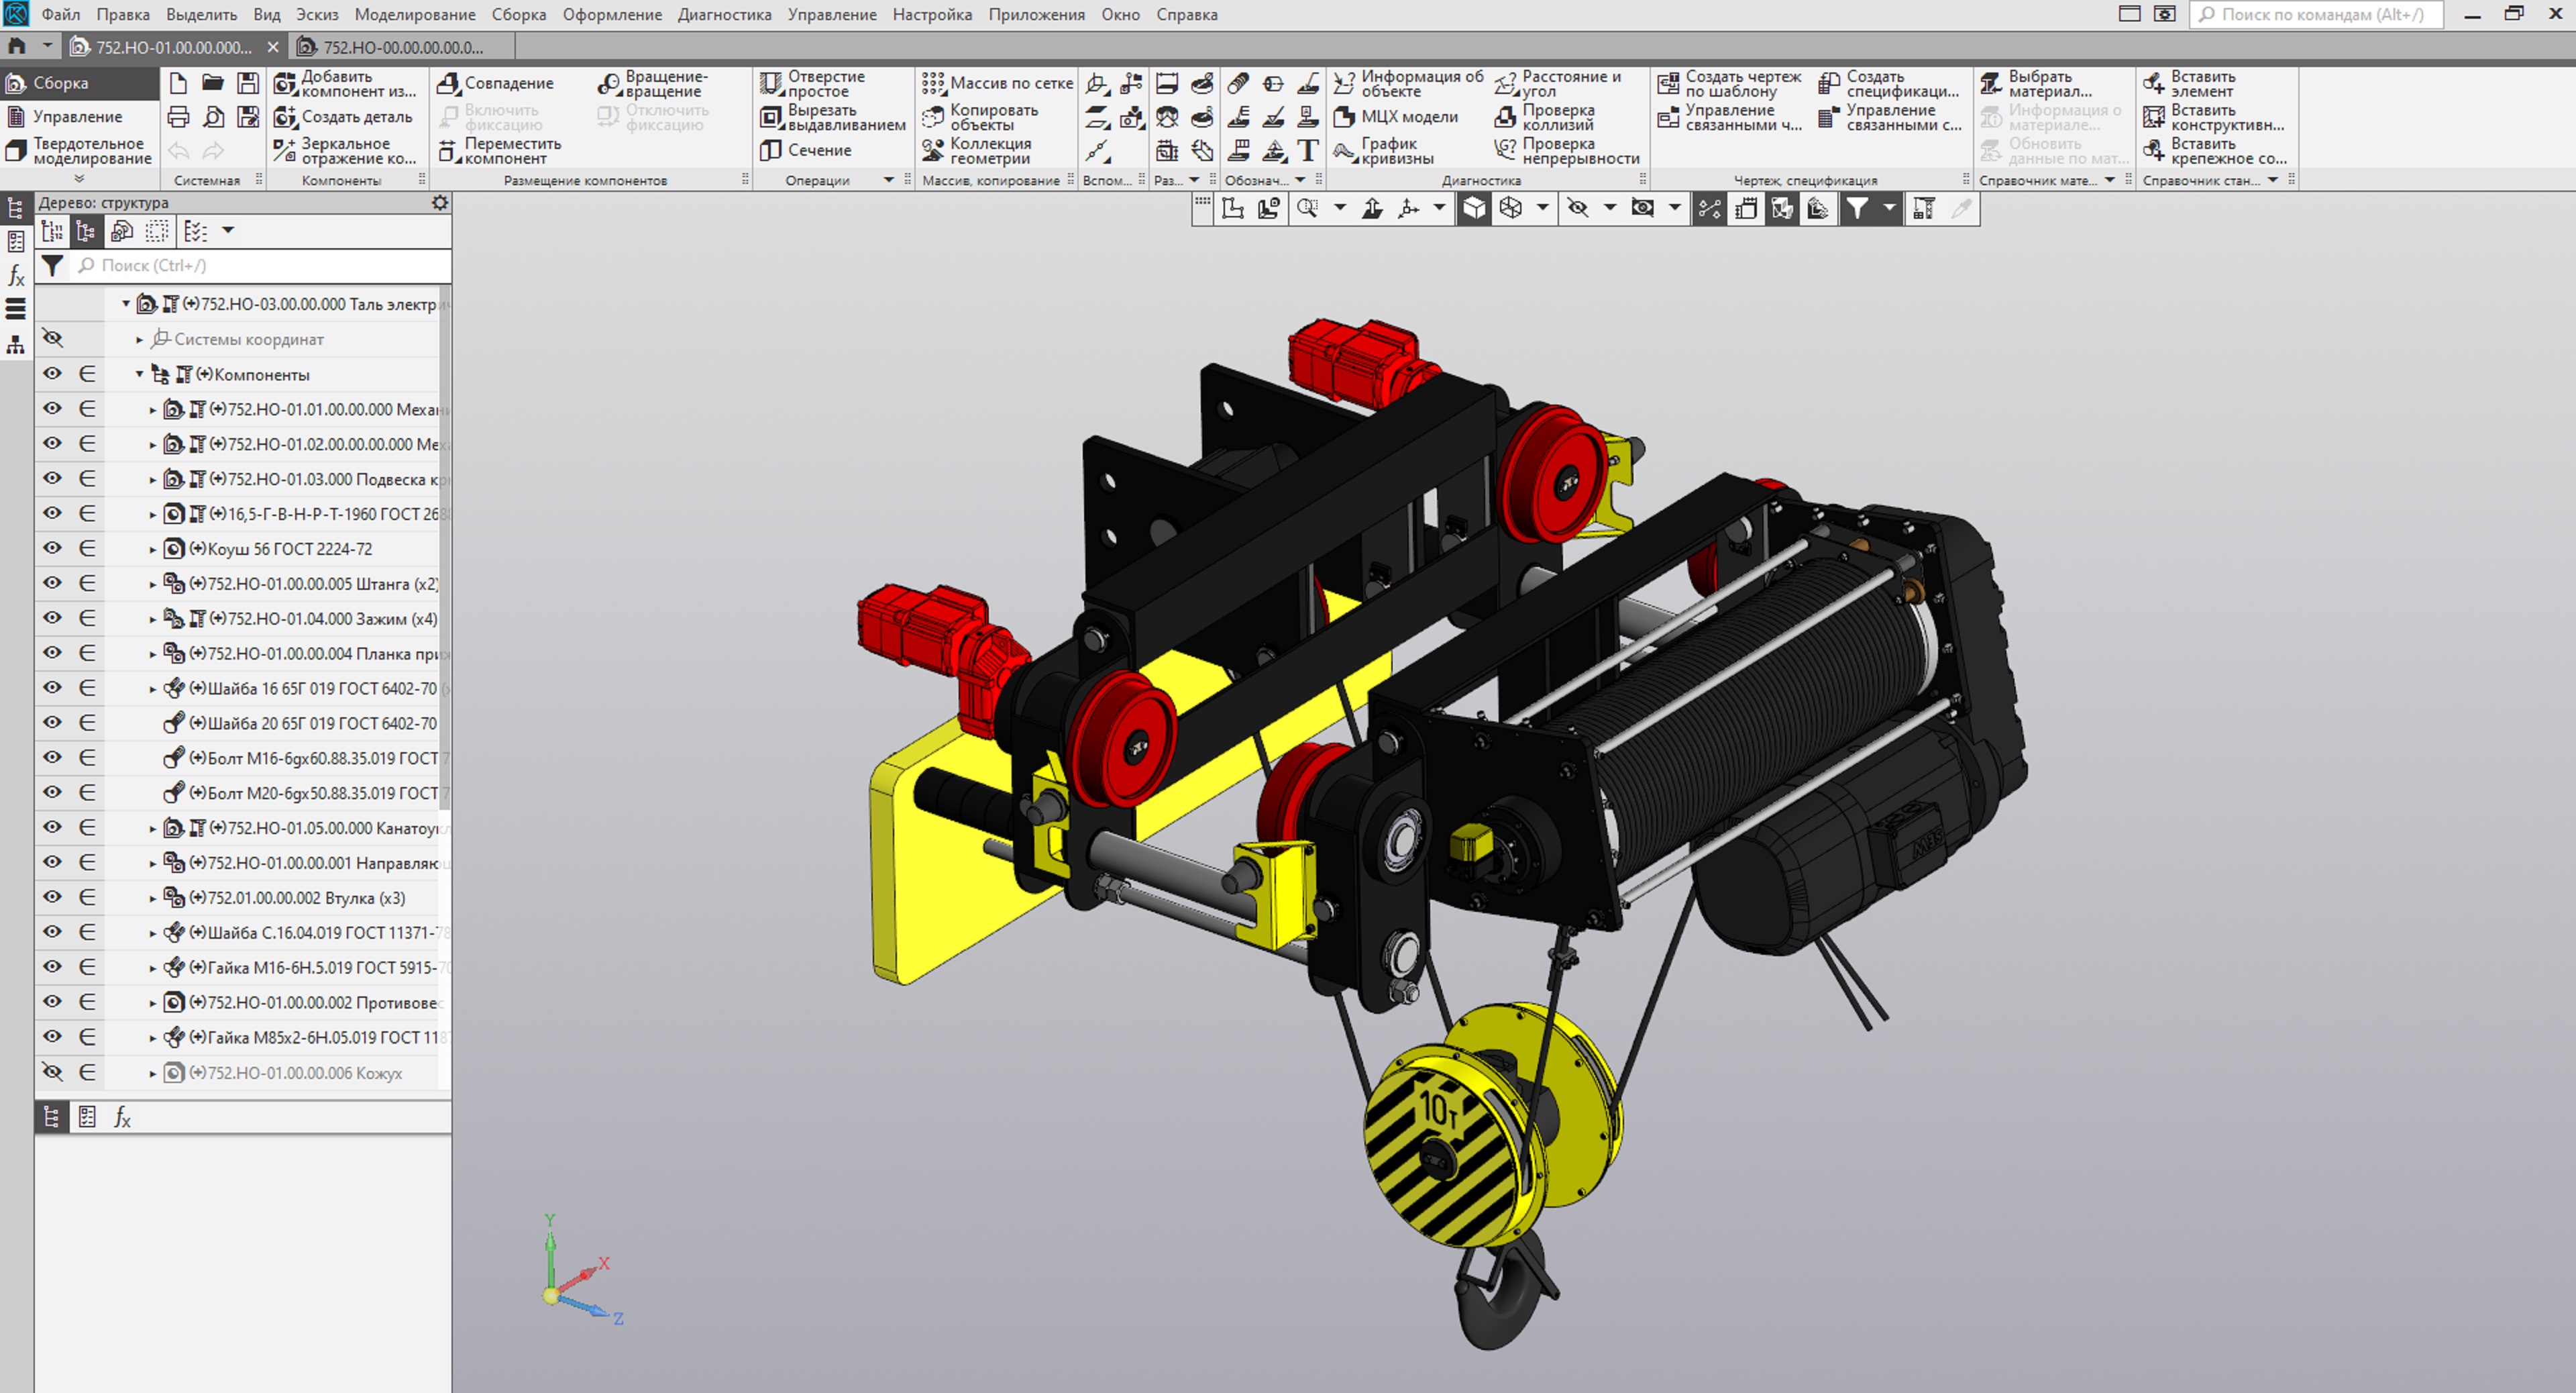The height and width of the screenshot is (1393, 2576).
Task: Click the tree search field
Action: [x=260, y=265]
